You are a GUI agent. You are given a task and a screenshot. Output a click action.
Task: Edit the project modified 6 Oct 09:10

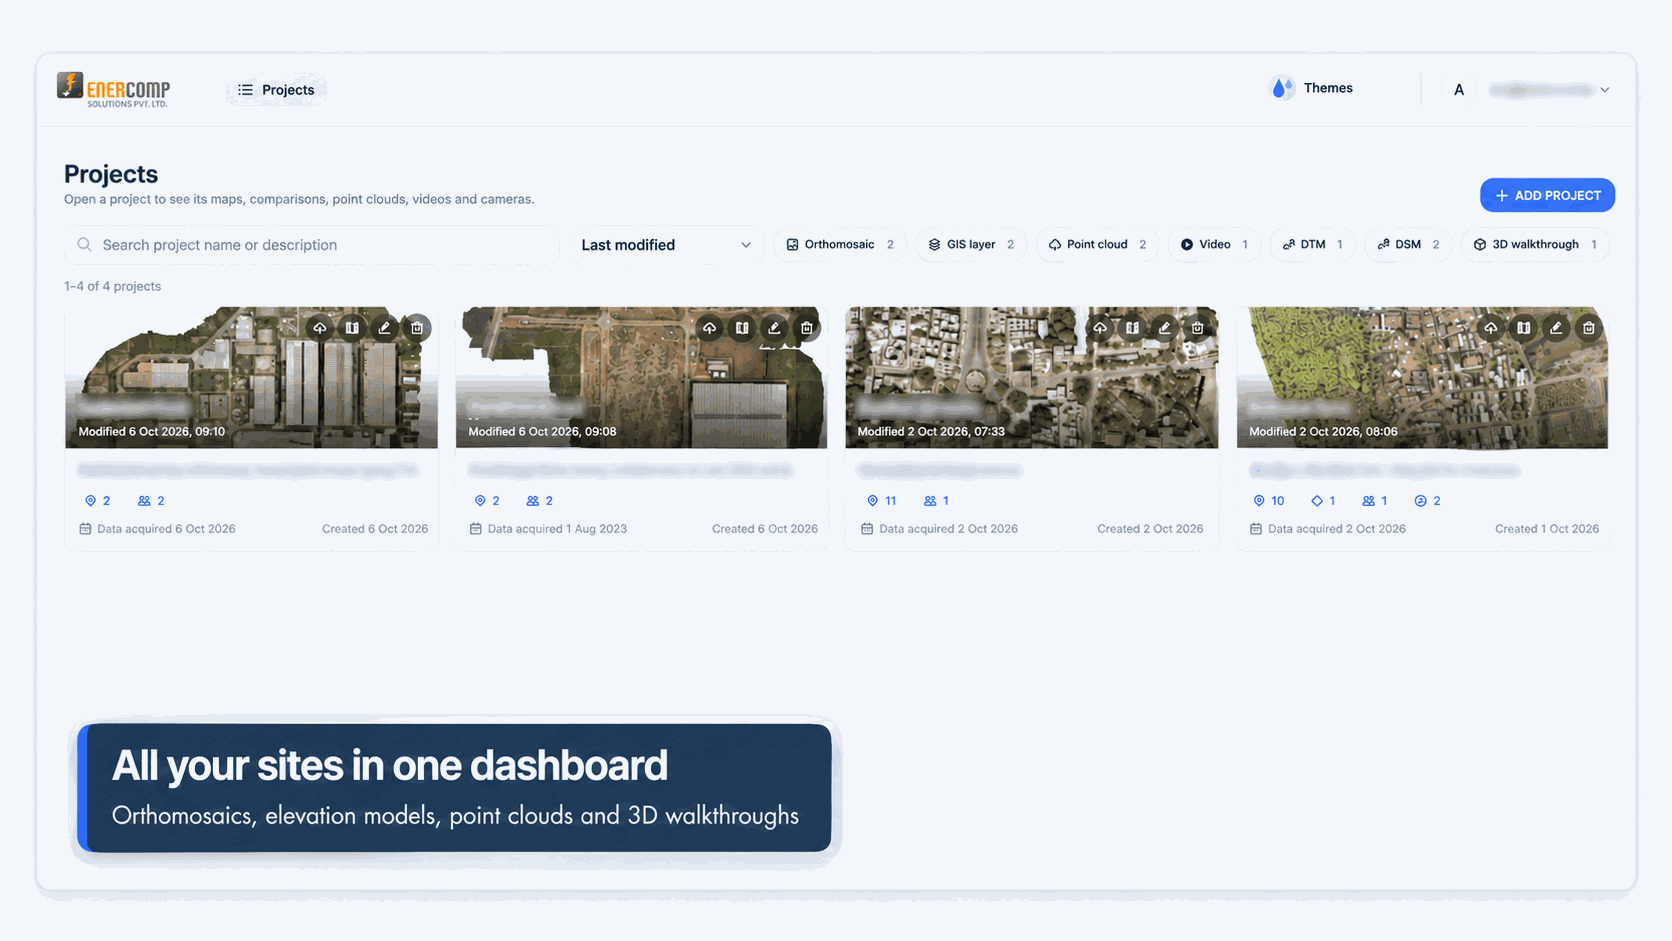click(x=385, y=328)
